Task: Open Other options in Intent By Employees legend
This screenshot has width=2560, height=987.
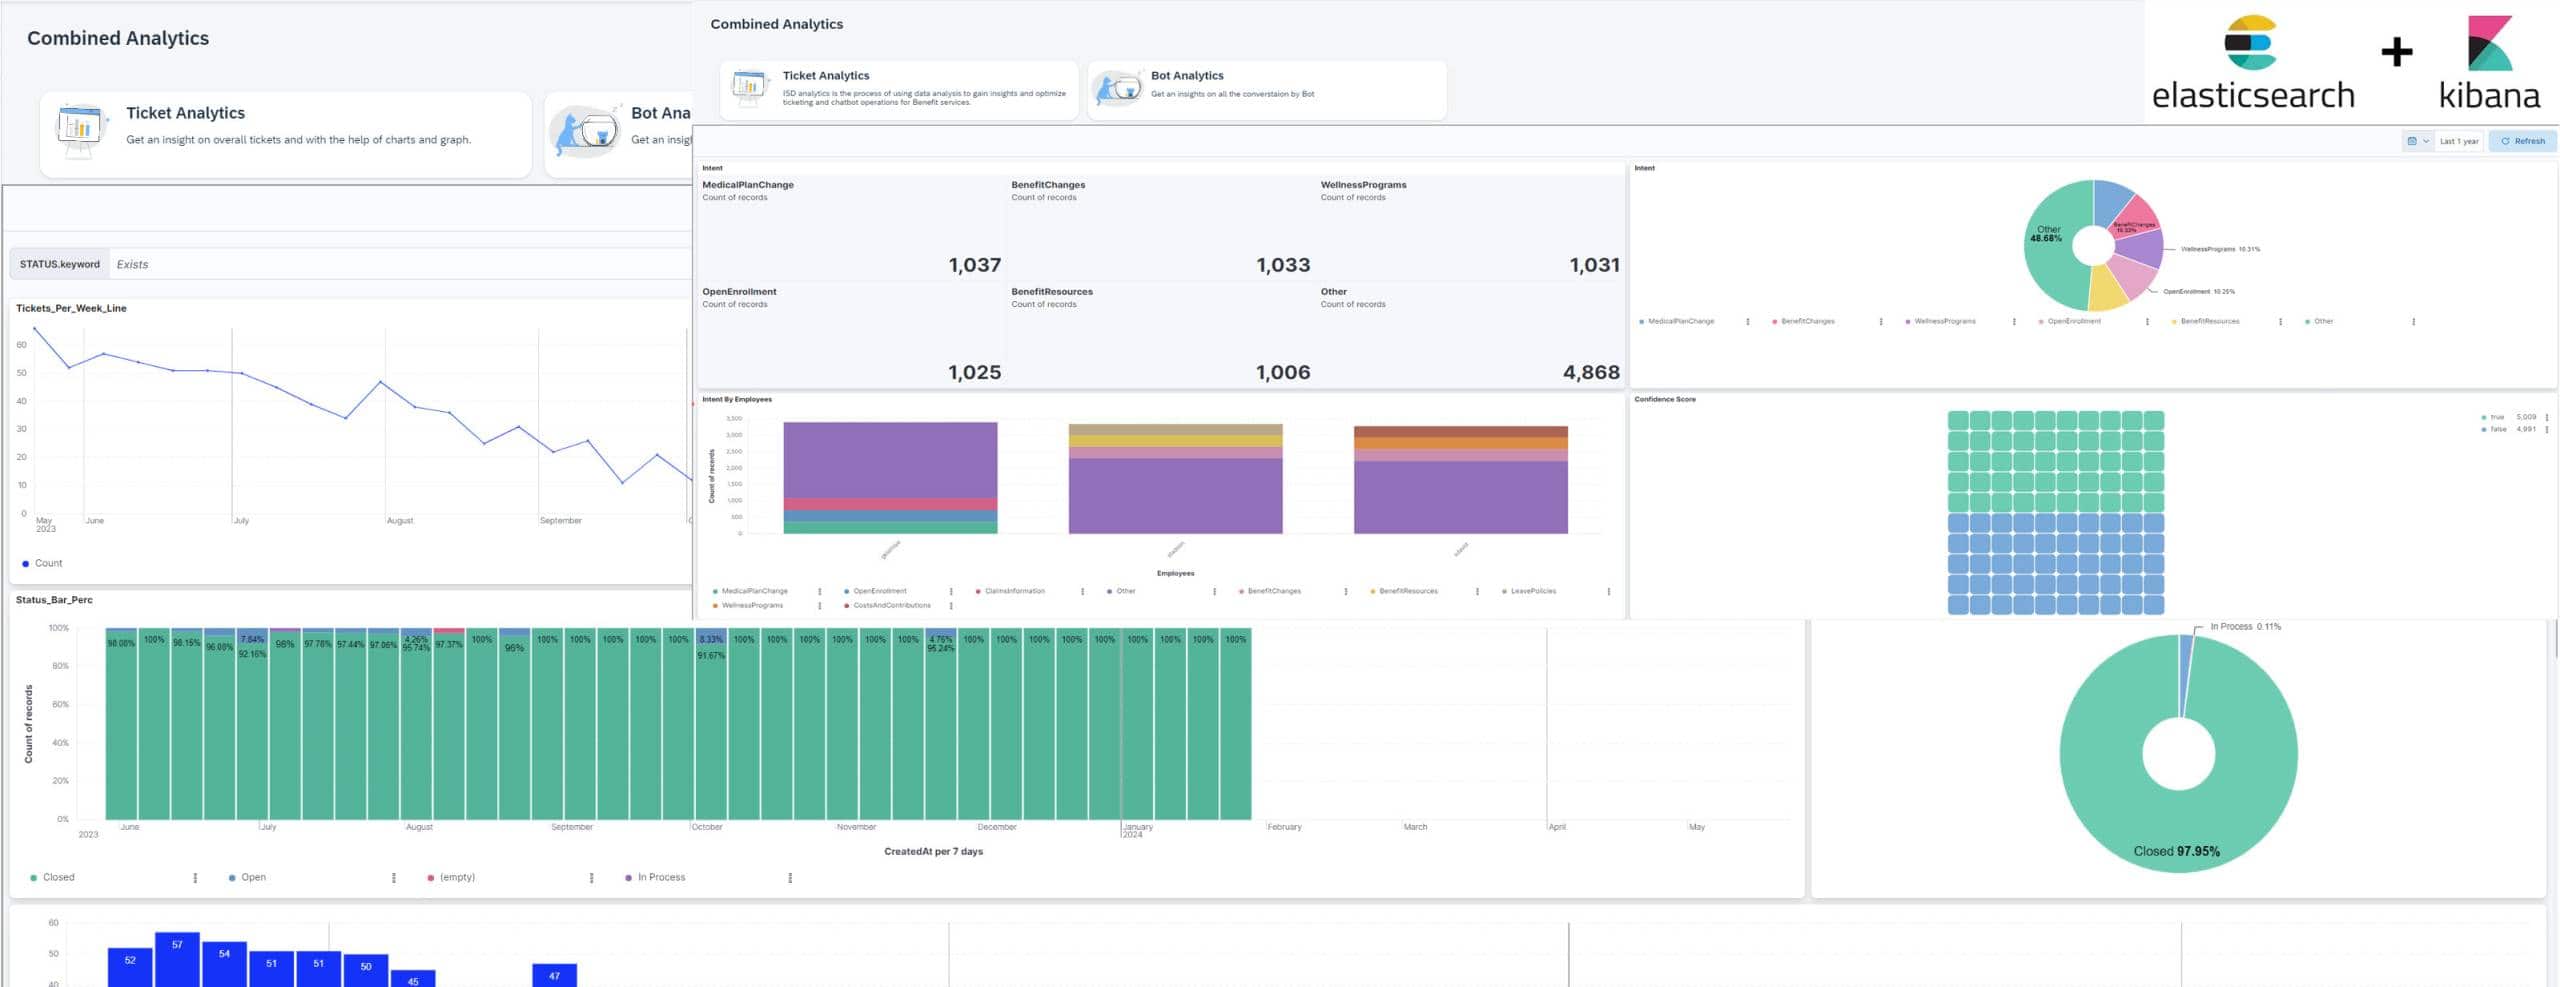Action: coord(1214,592)
